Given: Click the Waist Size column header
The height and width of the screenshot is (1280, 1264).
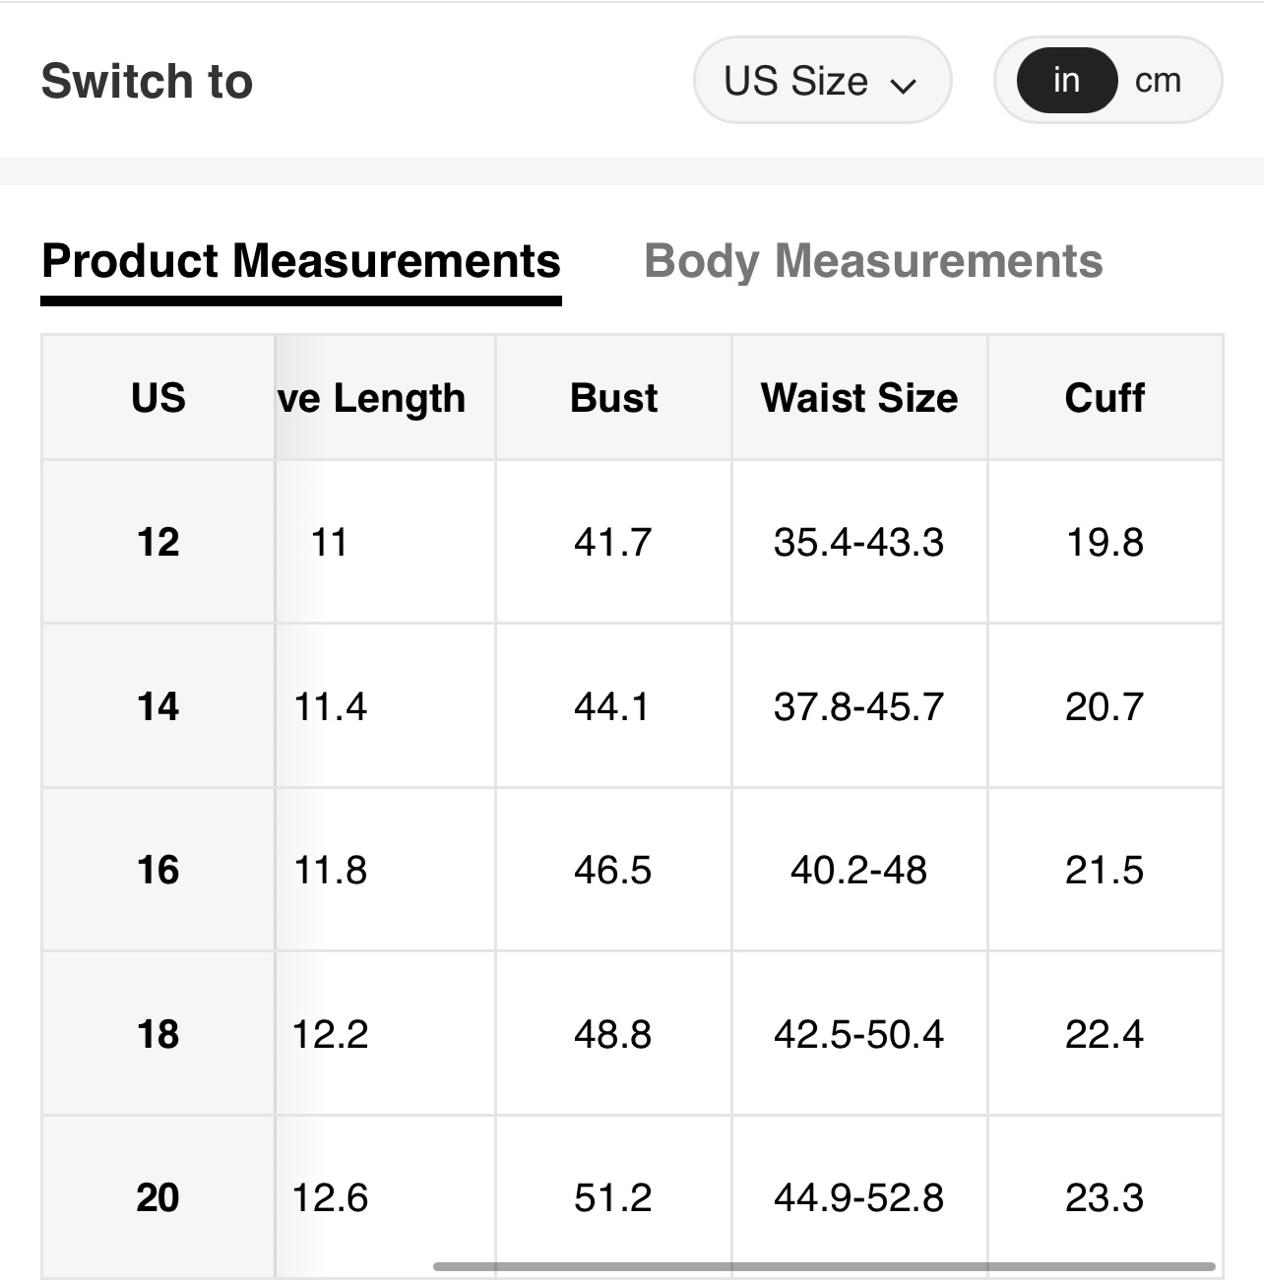Looking at the screenshot, I should tap(859, 398).
